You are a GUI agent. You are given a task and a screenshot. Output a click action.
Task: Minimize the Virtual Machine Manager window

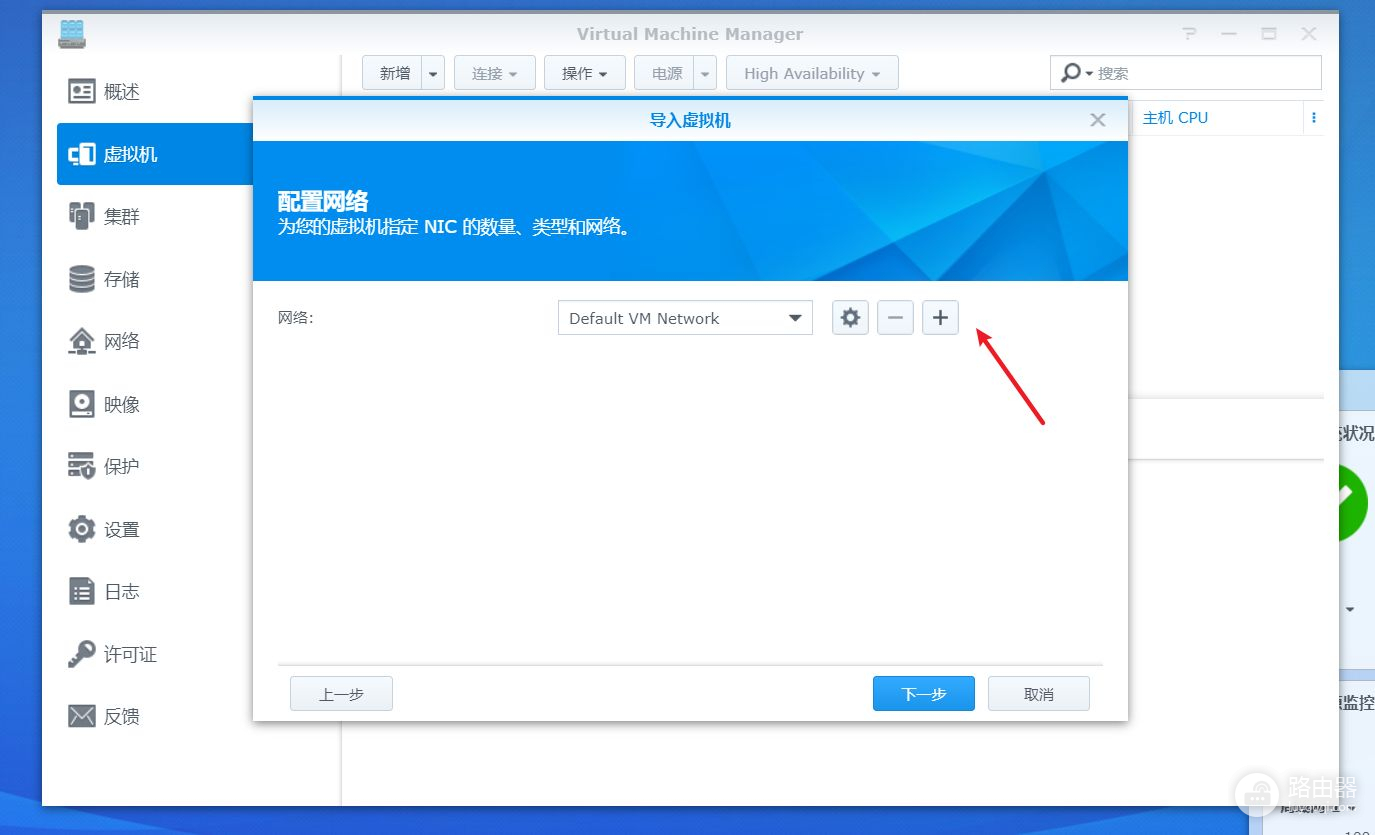pos(1229,34)
